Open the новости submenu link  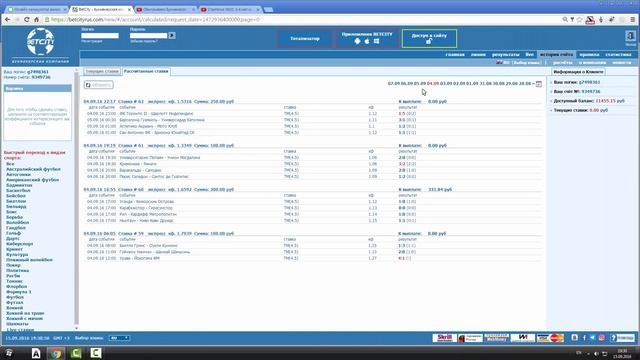[621, 63]
